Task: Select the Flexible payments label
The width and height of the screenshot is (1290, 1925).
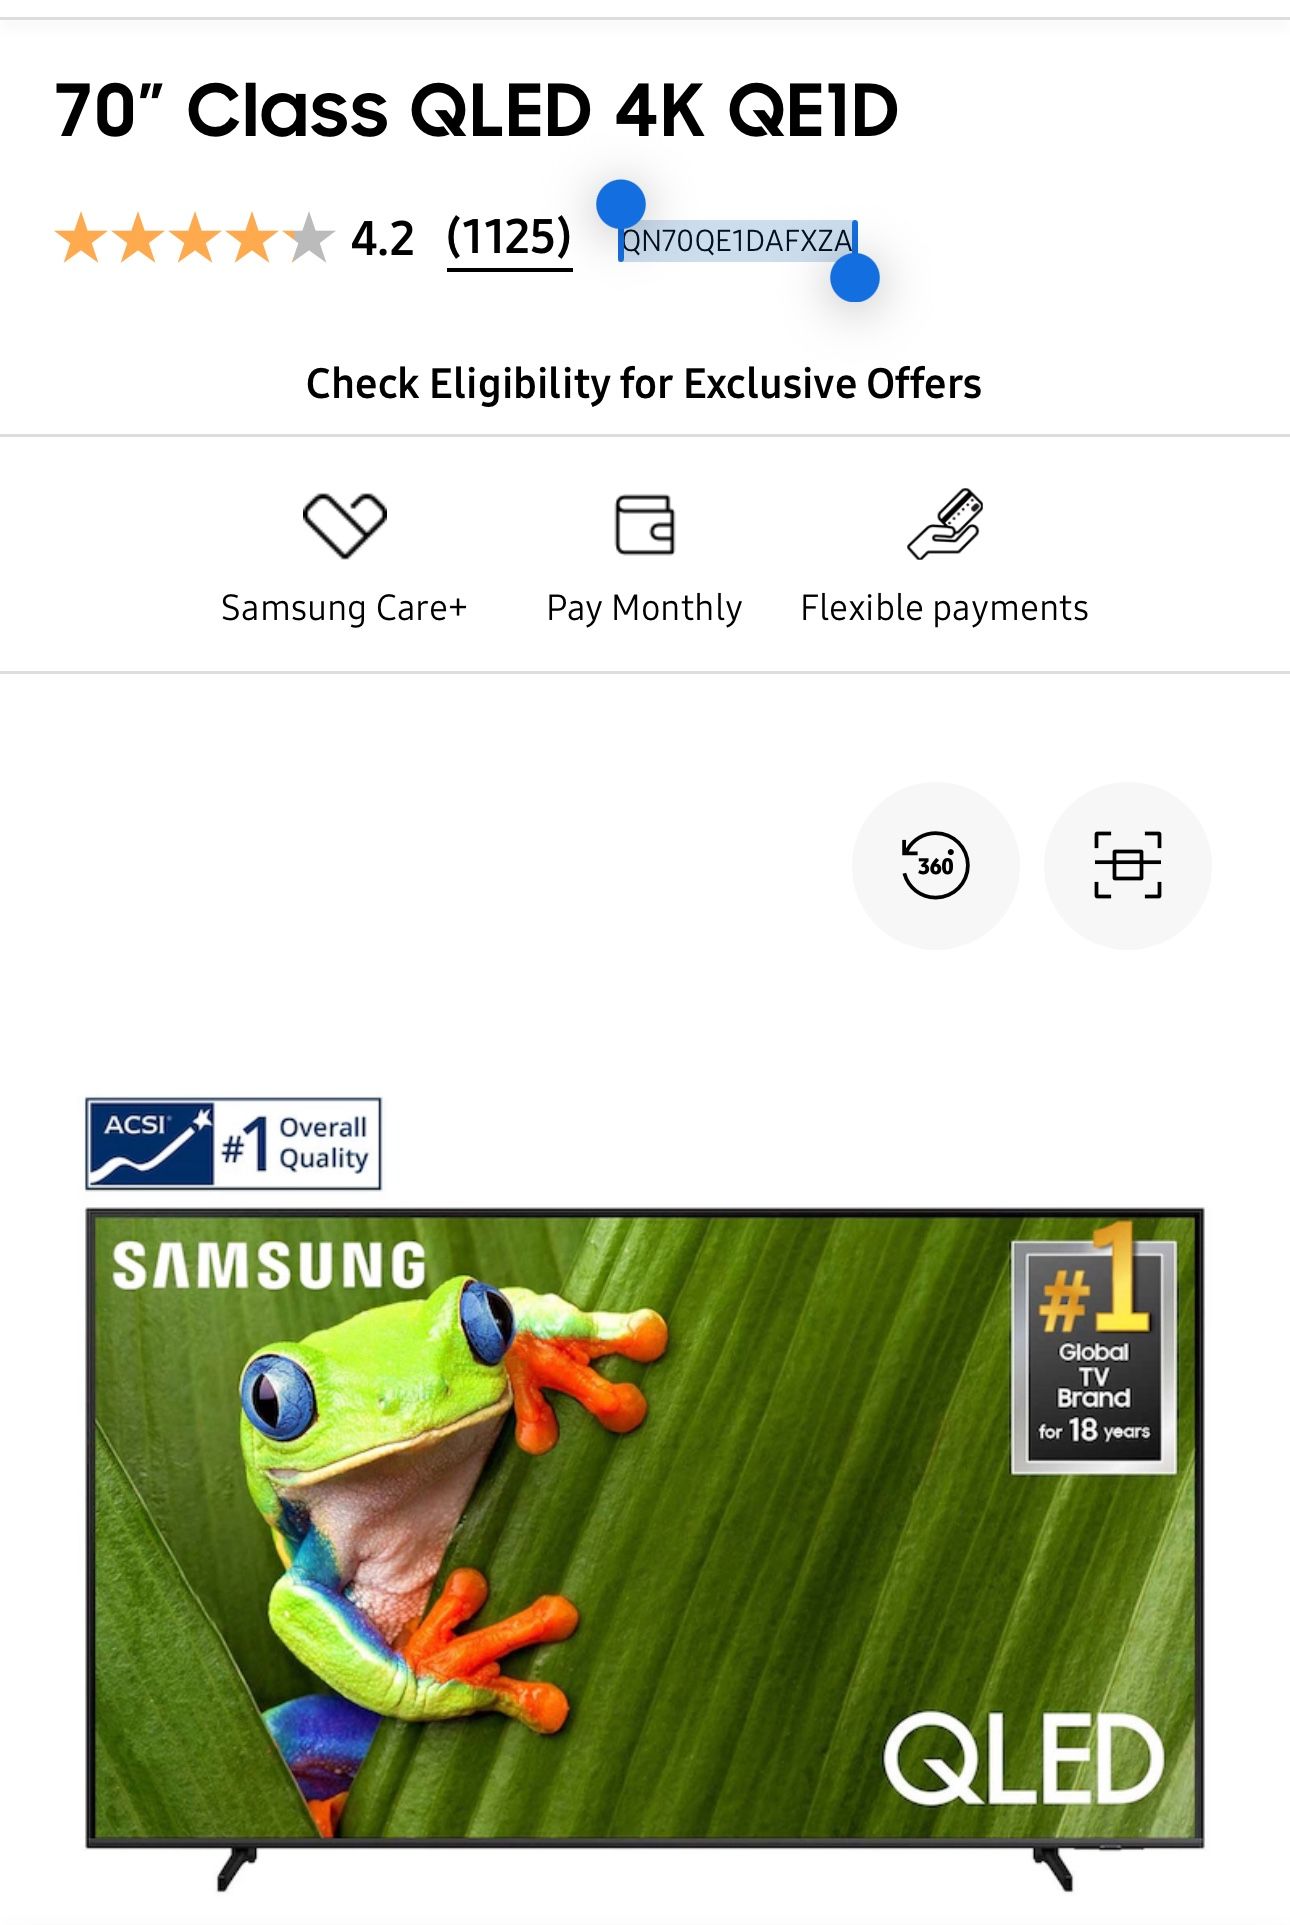Action: [944, 608]
